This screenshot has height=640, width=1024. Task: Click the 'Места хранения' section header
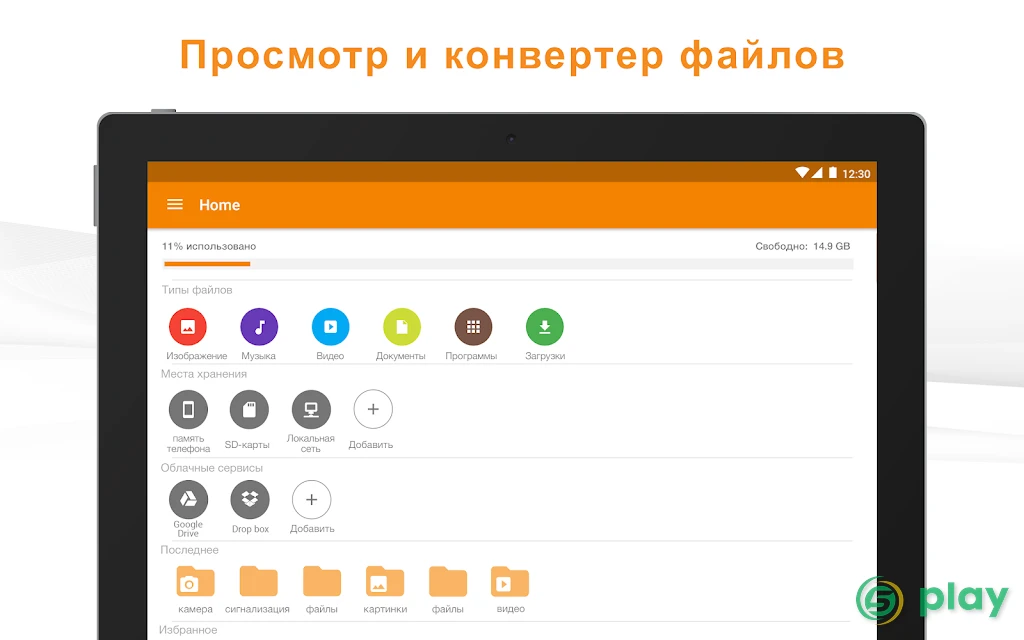pyautogui.click(x=204, y=374)
